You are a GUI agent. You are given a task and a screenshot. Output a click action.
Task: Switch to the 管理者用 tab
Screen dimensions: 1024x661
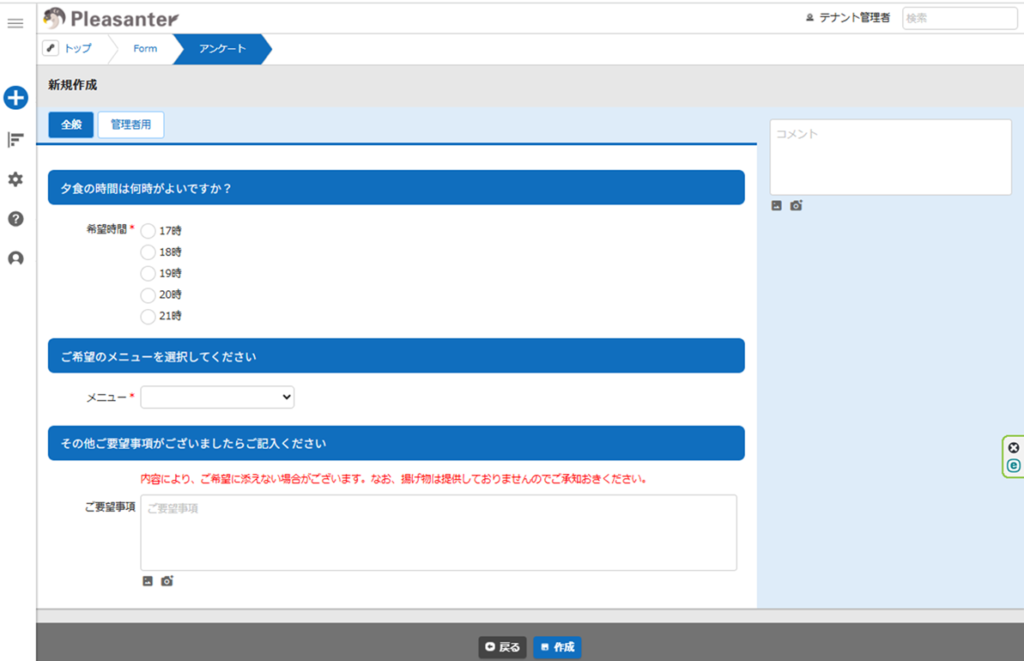coord(131,125)
